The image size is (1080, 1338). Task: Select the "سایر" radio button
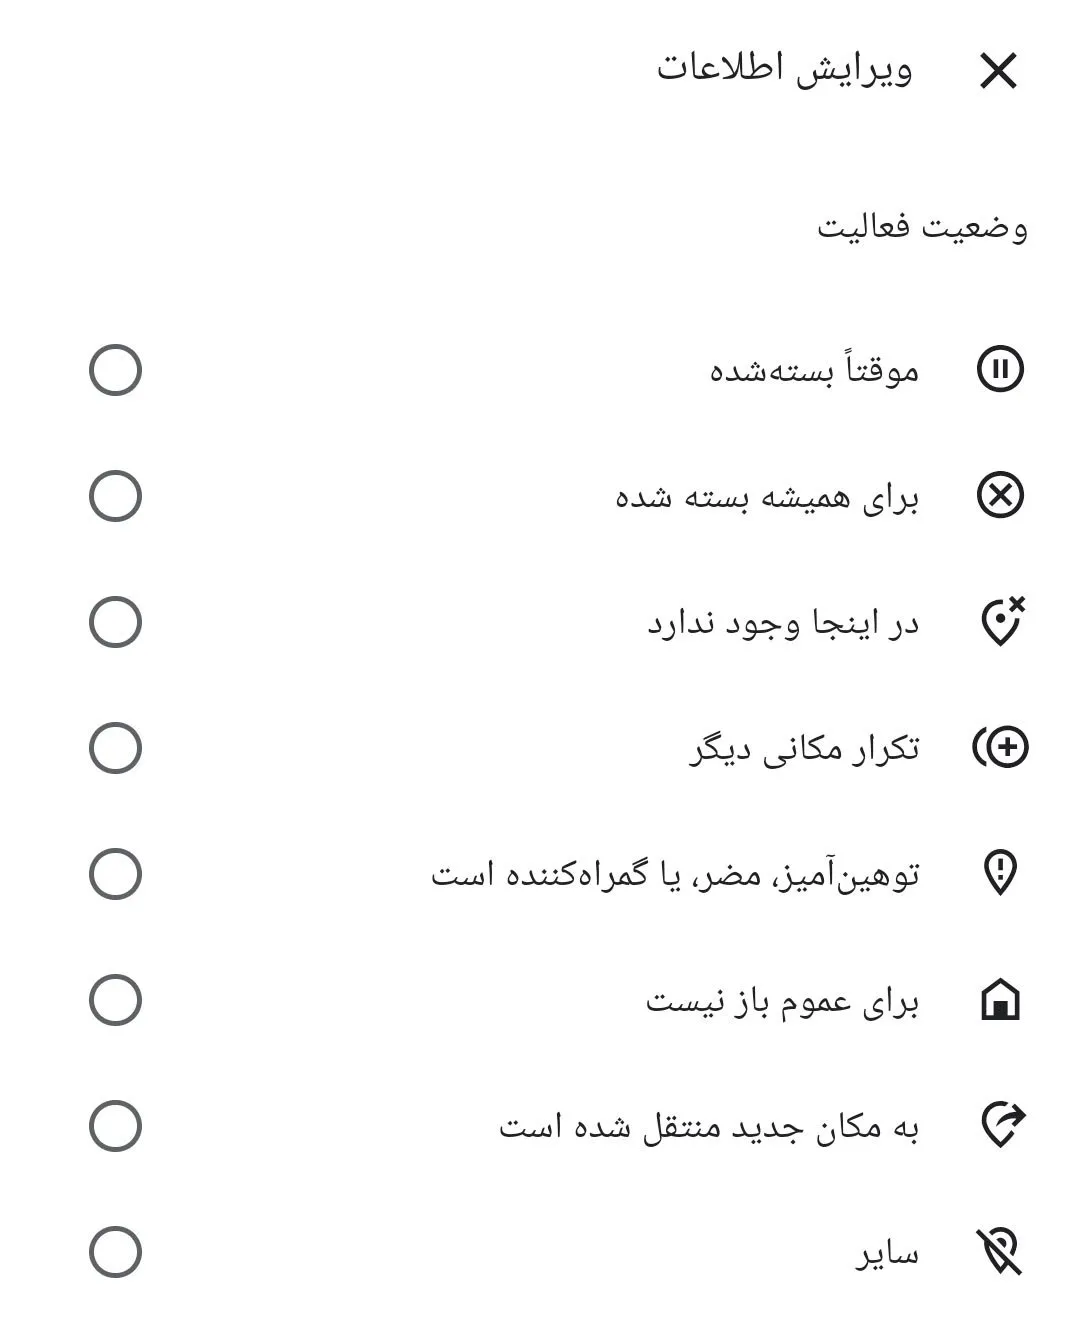coord(115,1252)
